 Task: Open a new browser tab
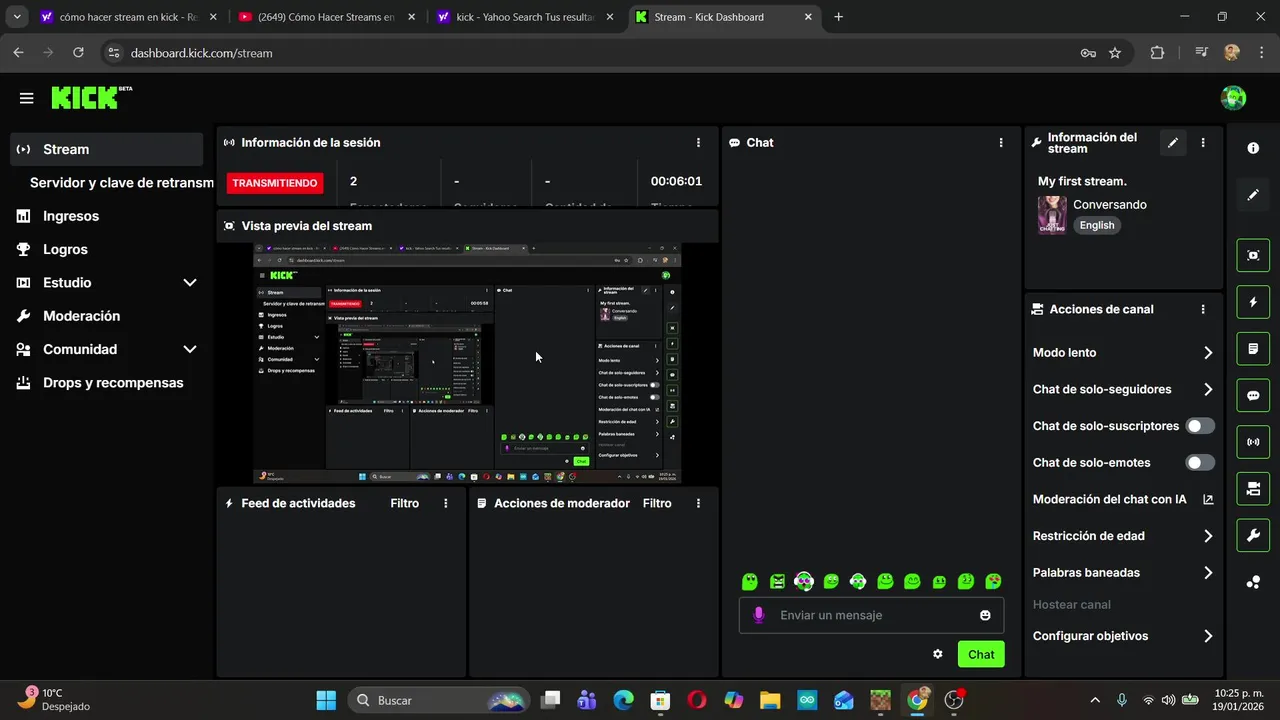(838, 17)
